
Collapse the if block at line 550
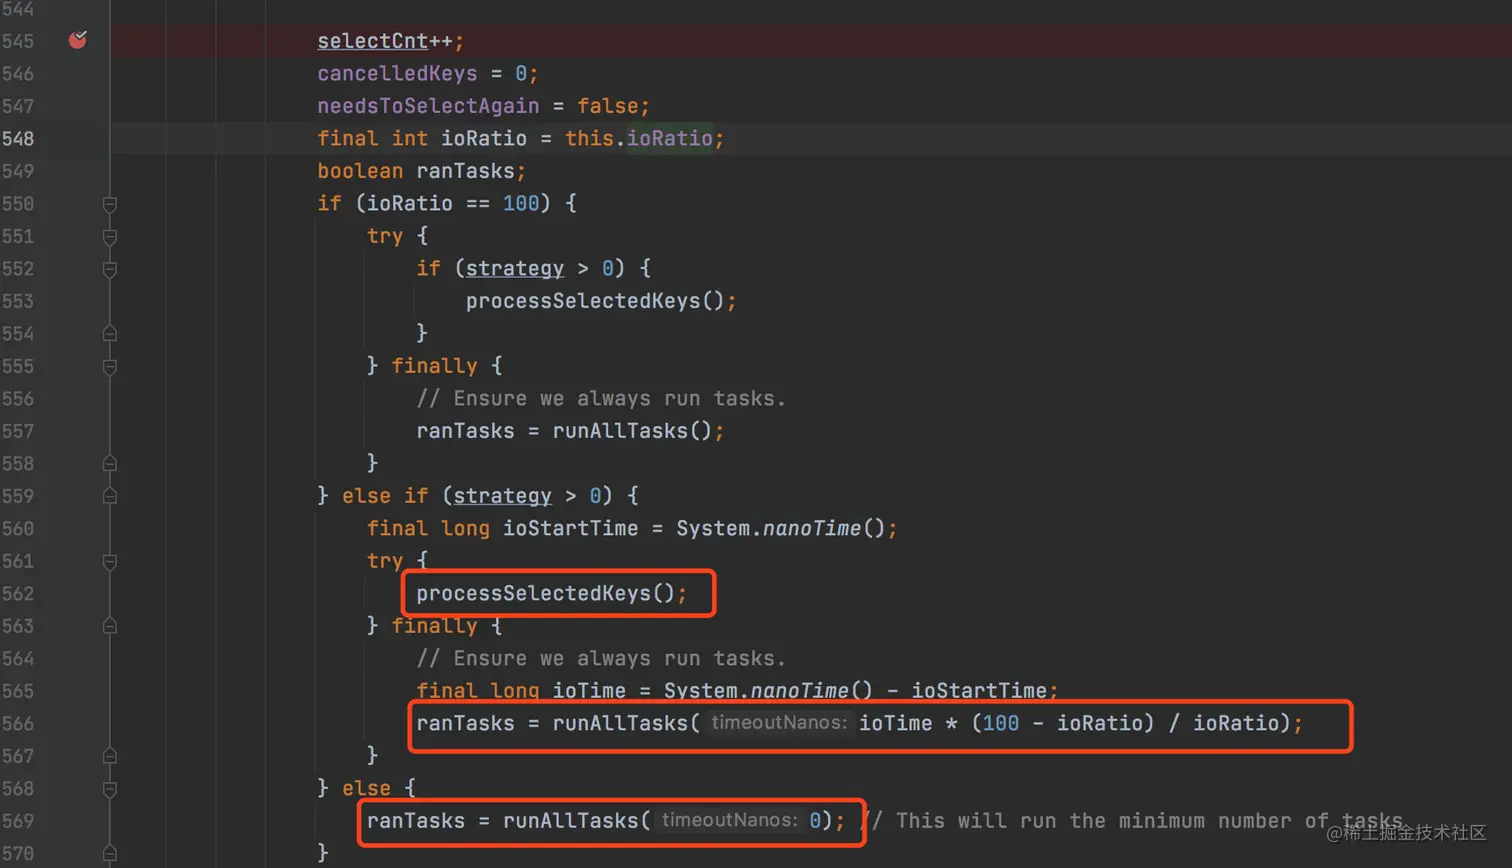(110, 204)
